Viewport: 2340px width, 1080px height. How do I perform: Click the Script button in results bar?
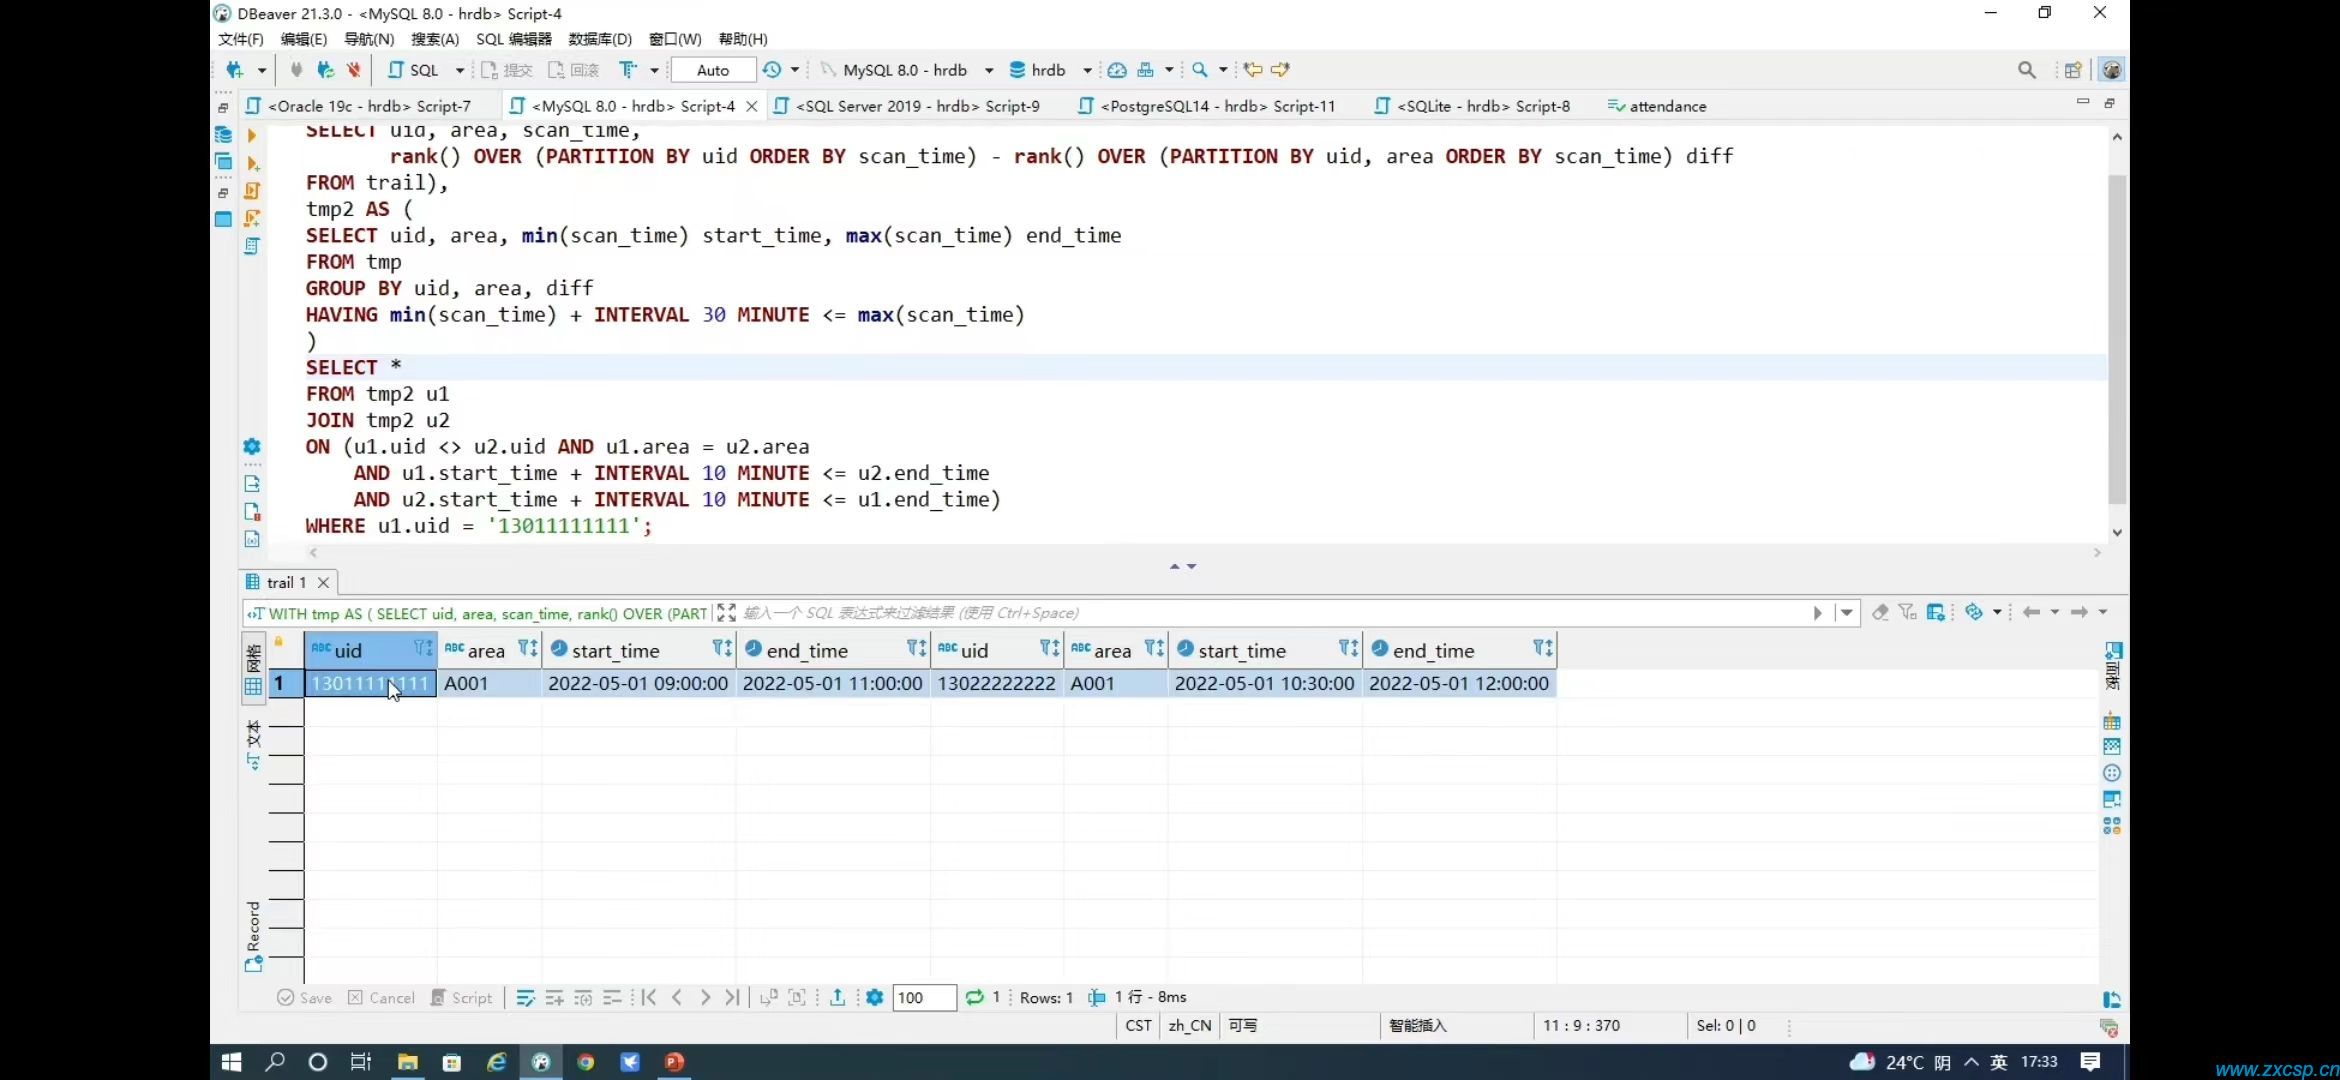pyautogui.click(x=461, y=997)
